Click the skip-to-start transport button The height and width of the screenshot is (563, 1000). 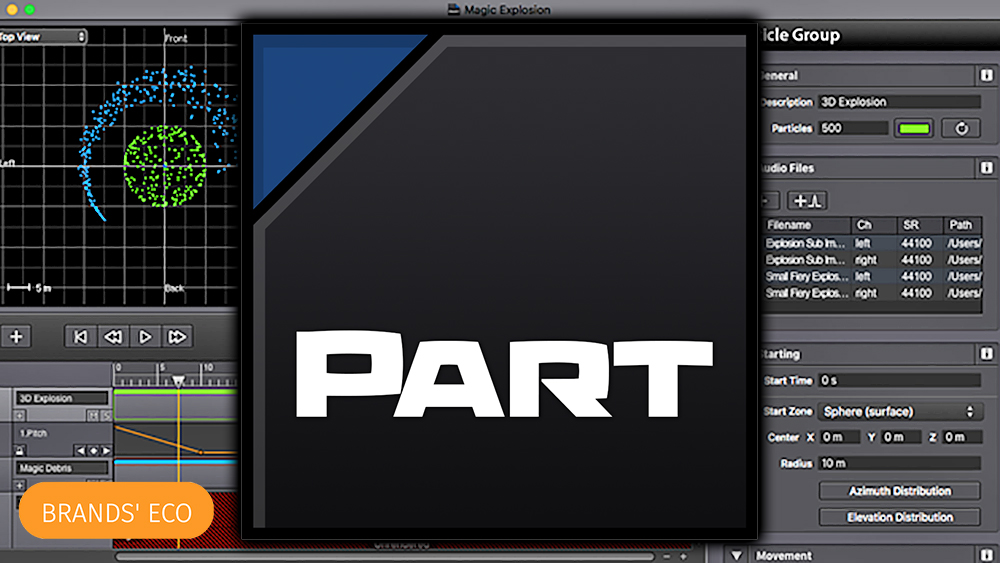pos(81,337)
